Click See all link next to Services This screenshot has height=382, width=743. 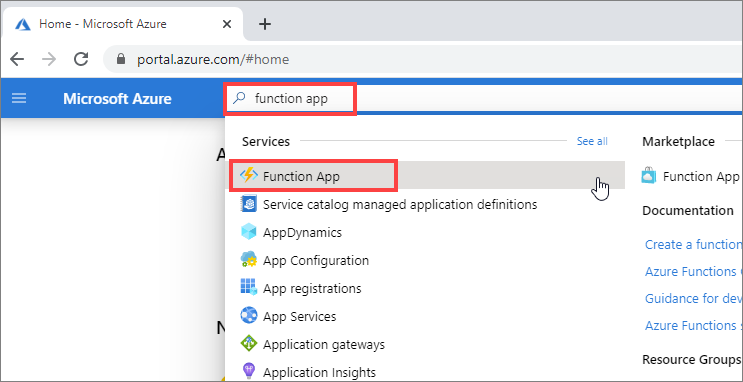592,141
